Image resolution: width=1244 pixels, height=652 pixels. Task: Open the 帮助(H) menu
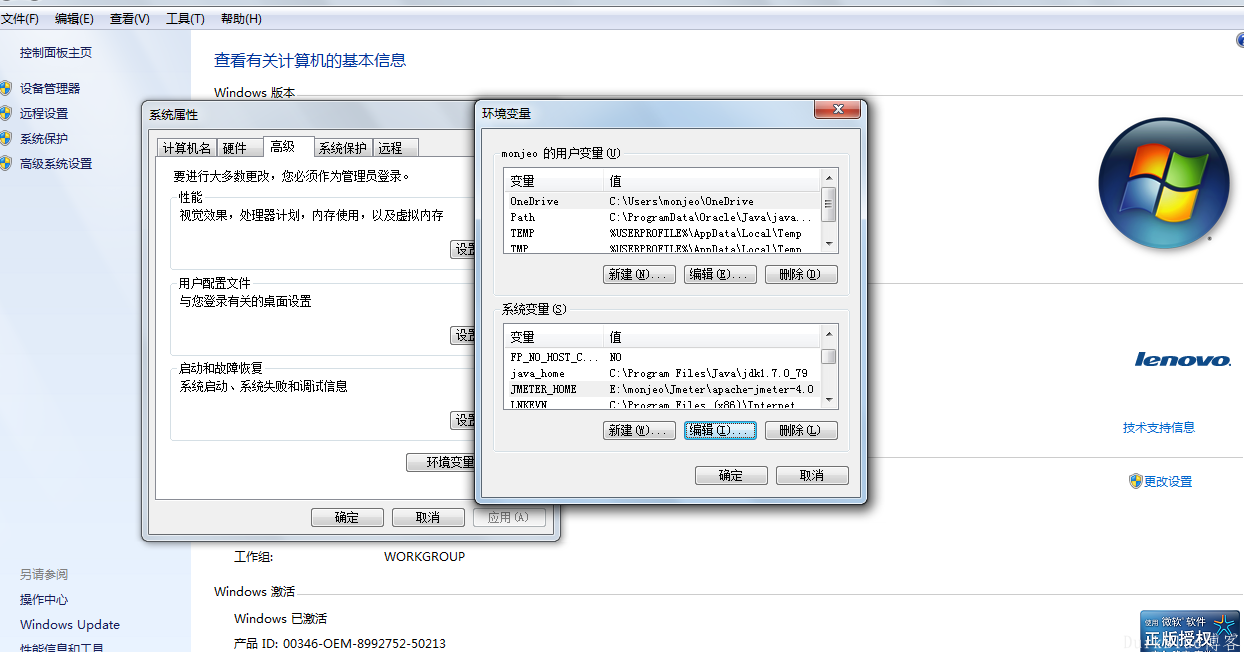241,19
